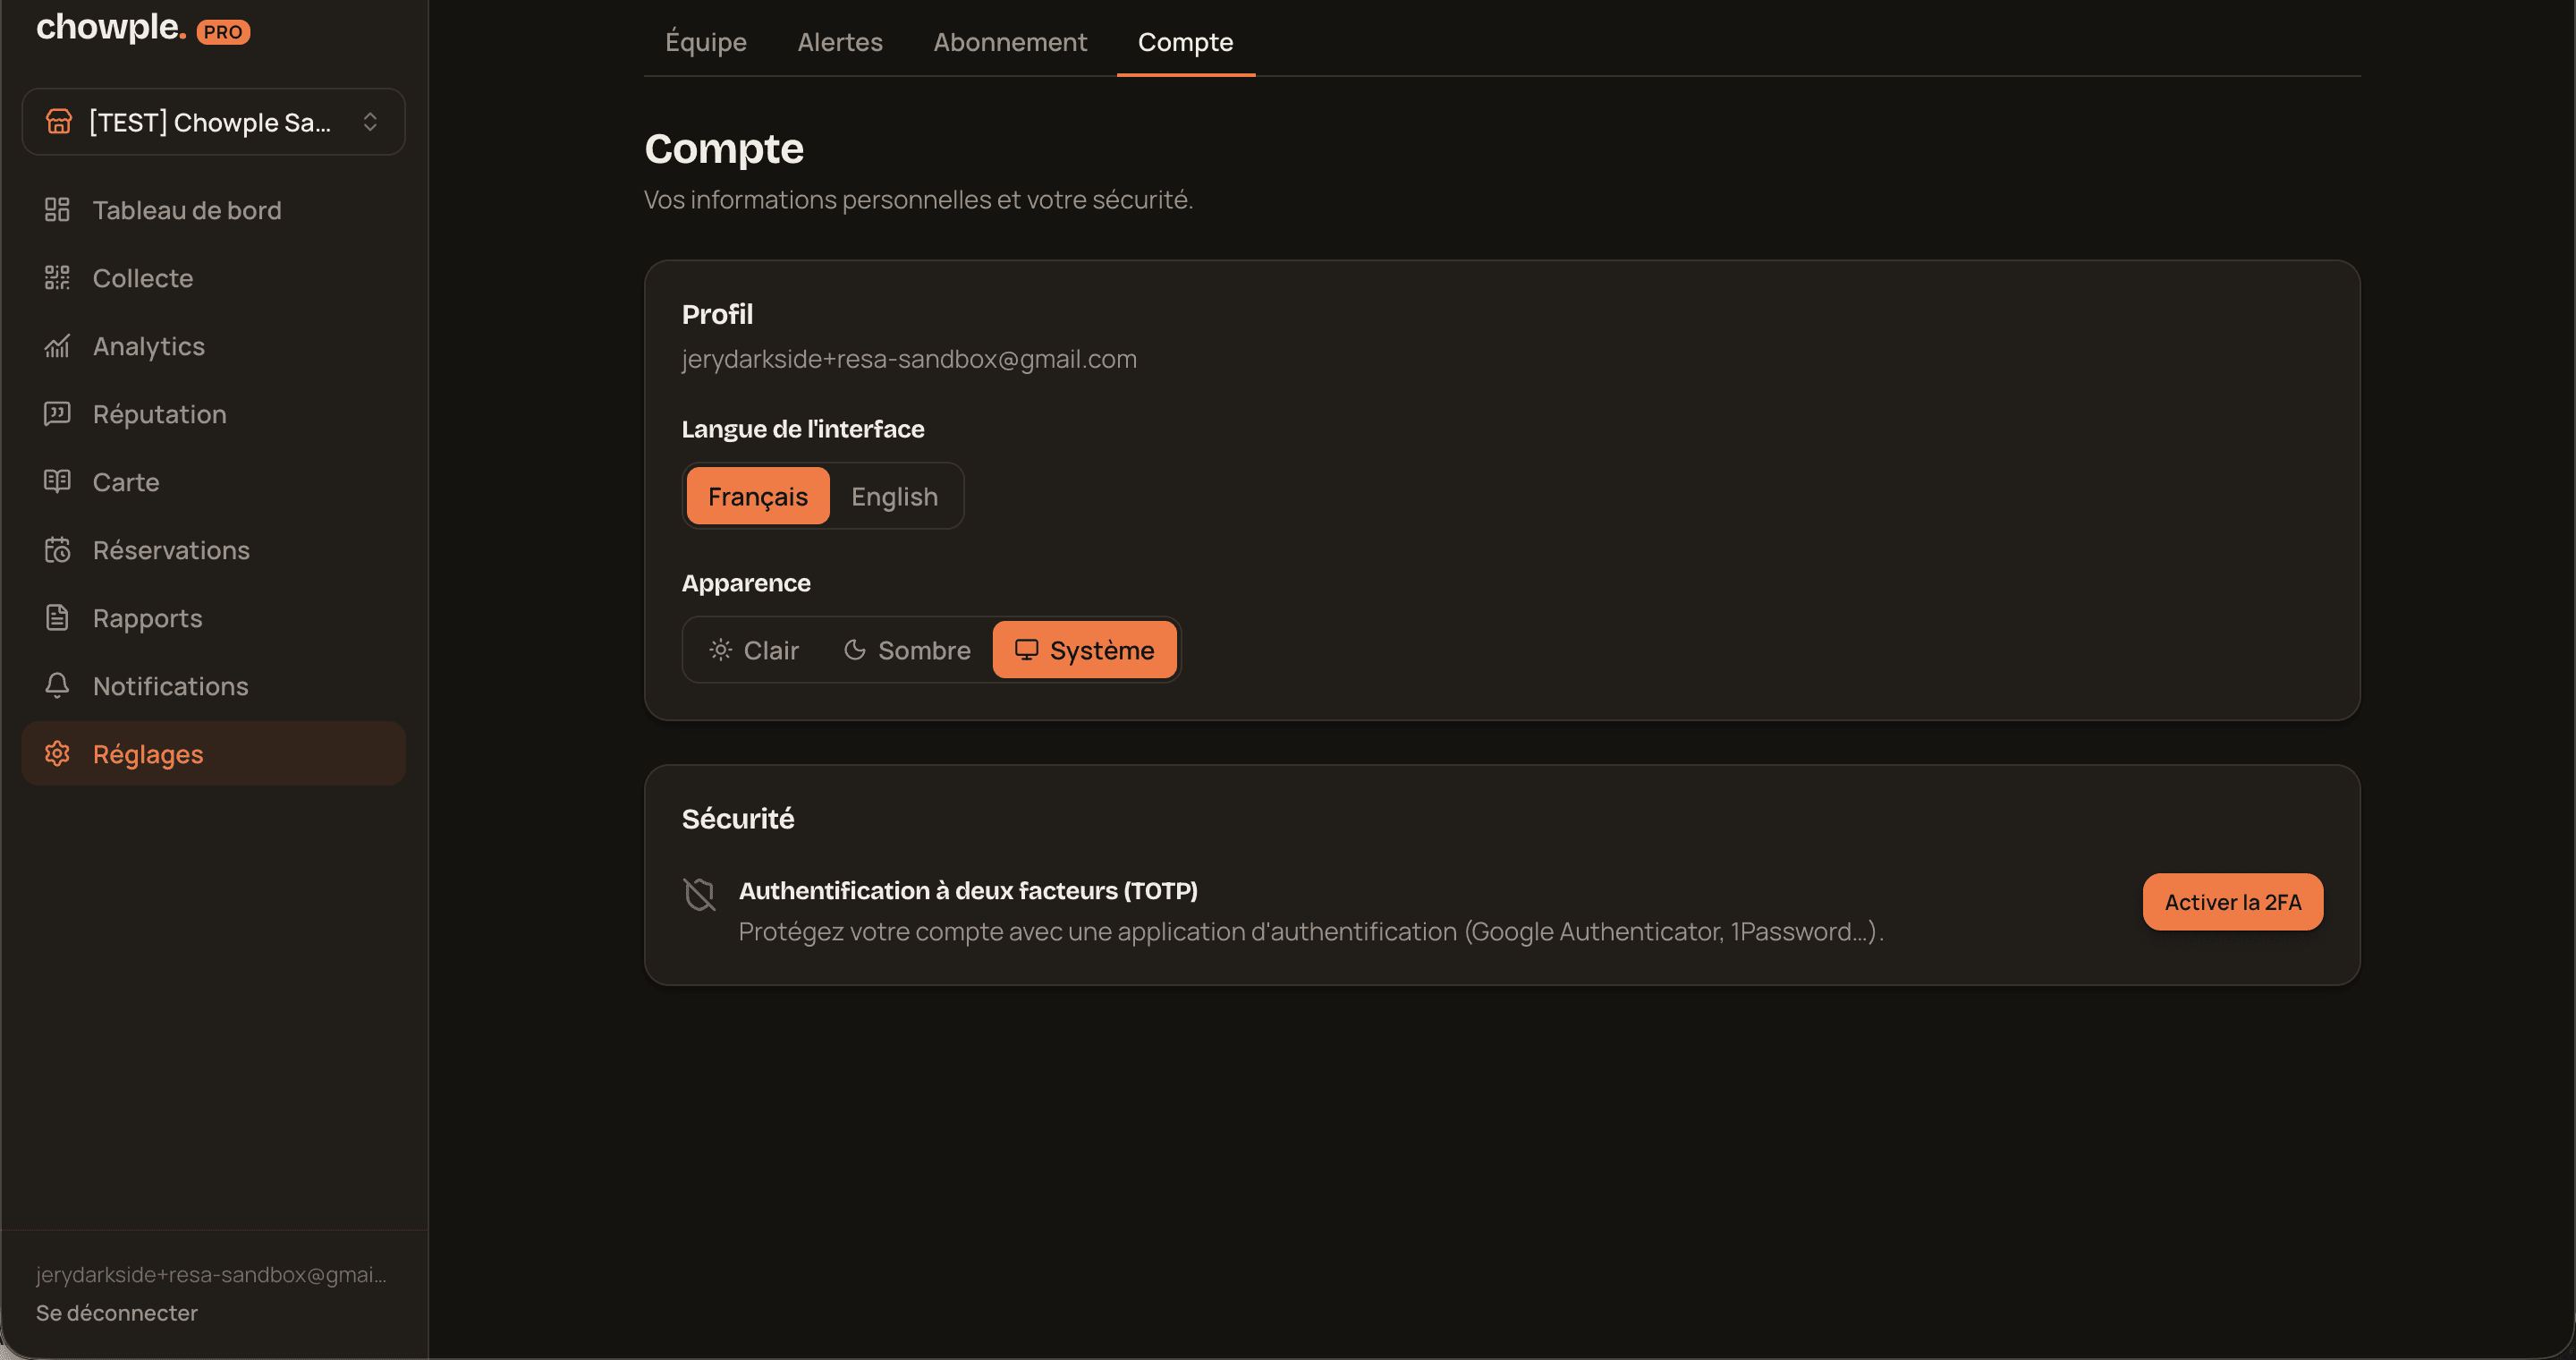Open the Alertes tab
2576x1360 pixels.
tap(840, 42)
